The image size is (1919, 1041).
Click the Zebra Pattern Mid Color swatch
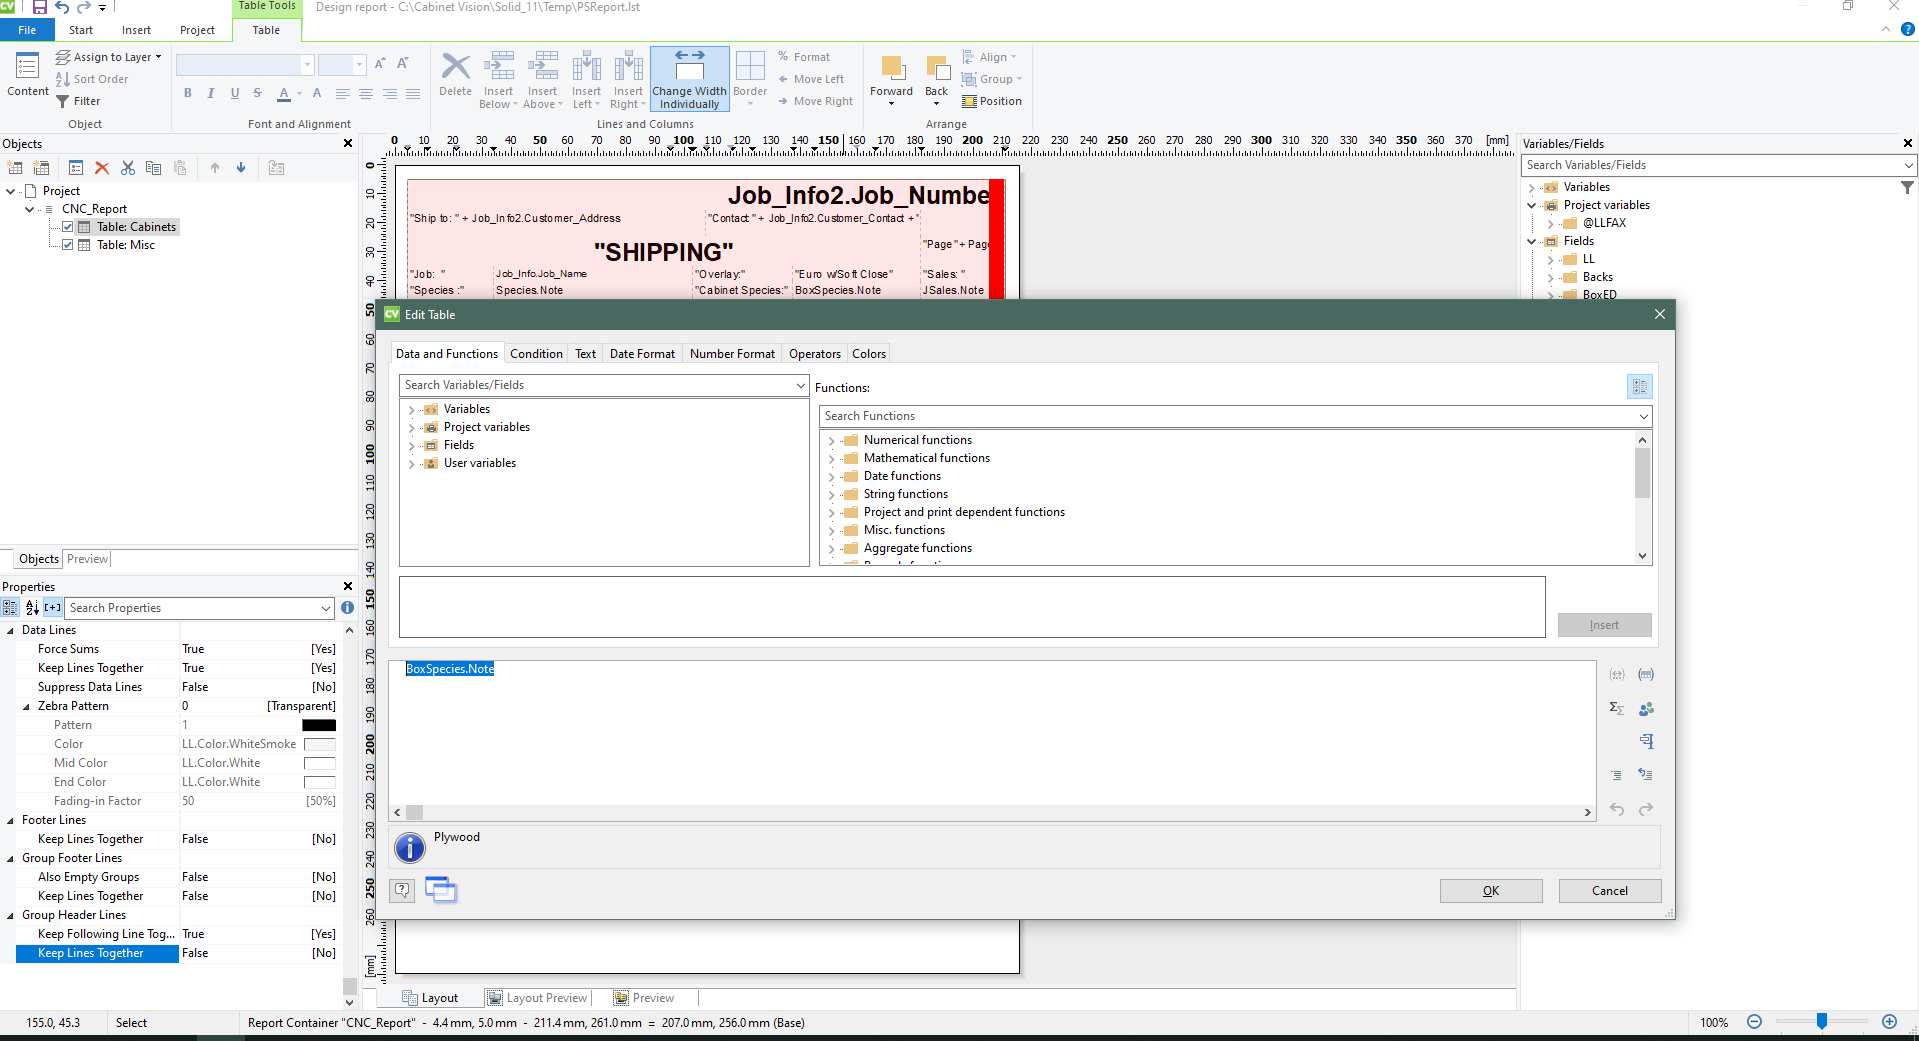click(319, 763)
